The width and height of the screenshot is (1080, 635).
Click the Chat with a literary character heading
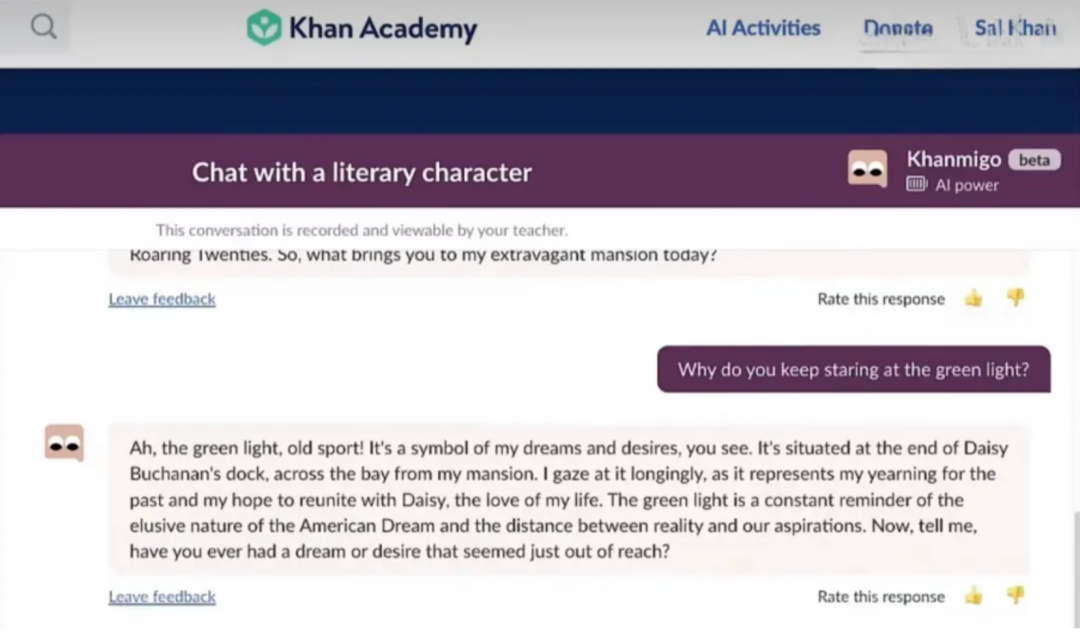pyautogui.click(x=362, y=172)
